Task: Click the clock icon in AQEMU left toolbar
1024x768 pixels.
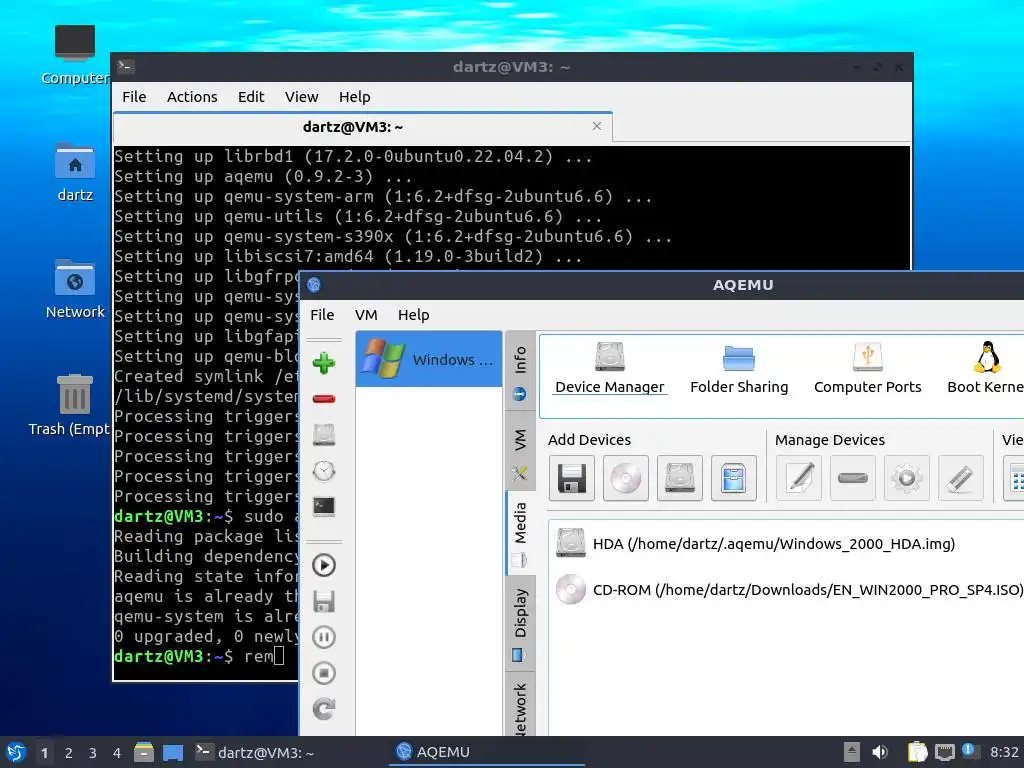Action: (323, 471)
